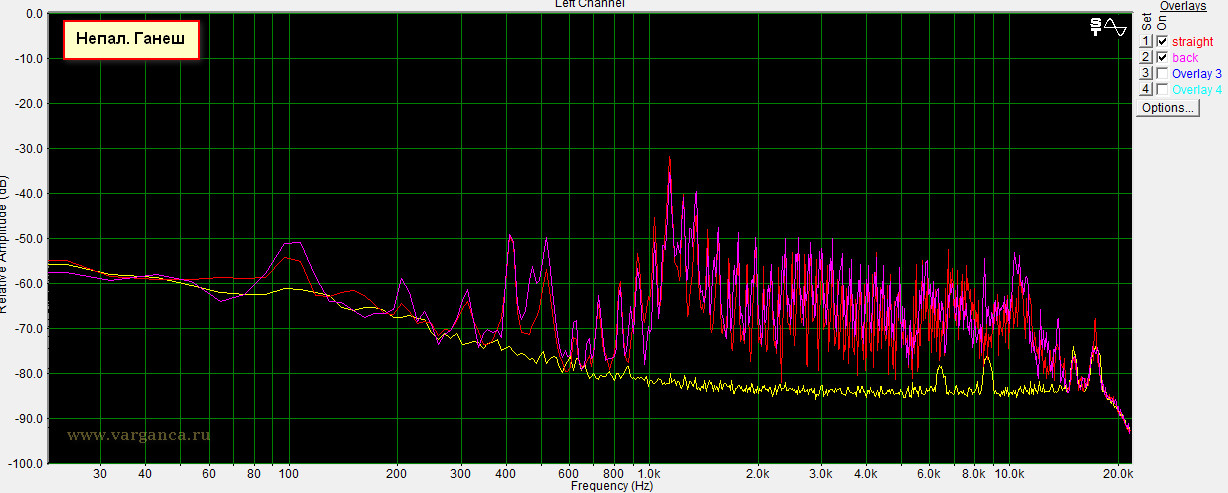Click the 'Left Channel' title text
1228x493 pixels.
(x=590, y=4)
